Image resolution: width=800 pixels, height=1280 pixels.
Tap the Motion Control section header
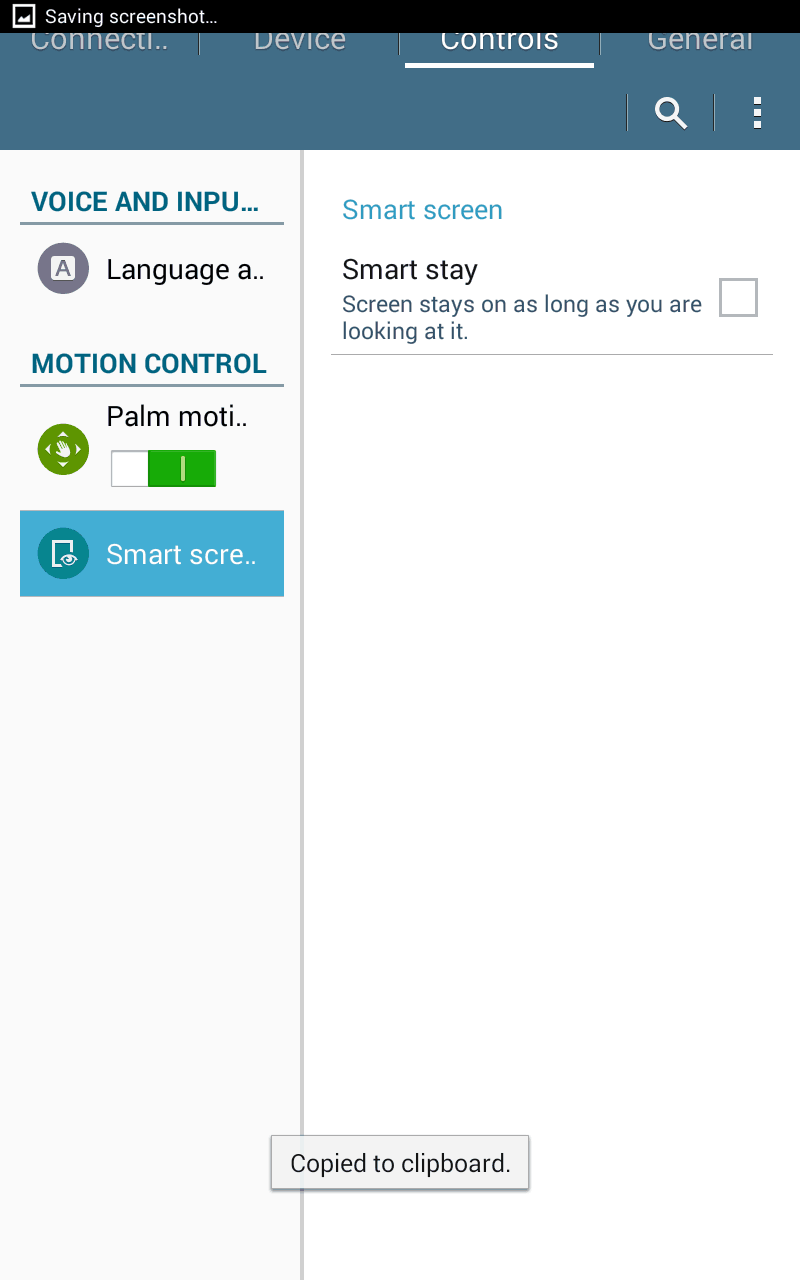click(x=149, y=364)
